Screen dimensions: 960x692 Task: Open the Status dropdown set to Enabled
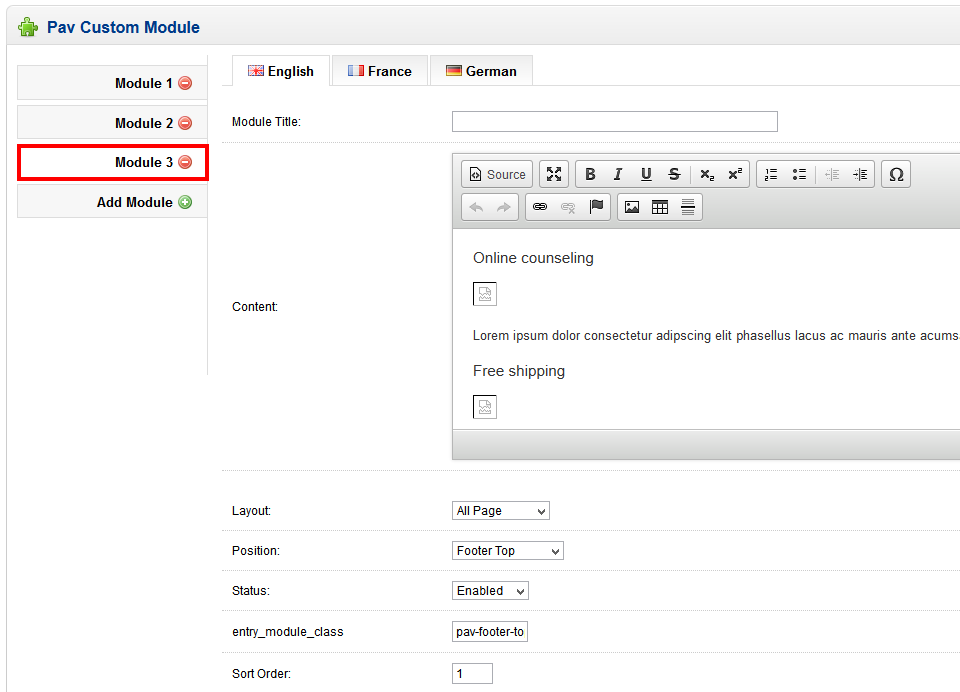[x=490, y=591]
